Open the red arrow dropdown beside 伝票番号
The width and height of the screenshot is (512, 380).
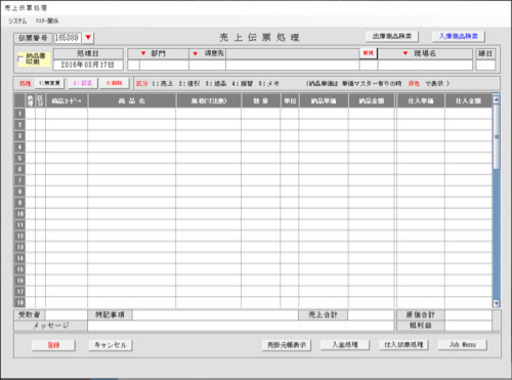coord(88,37)
